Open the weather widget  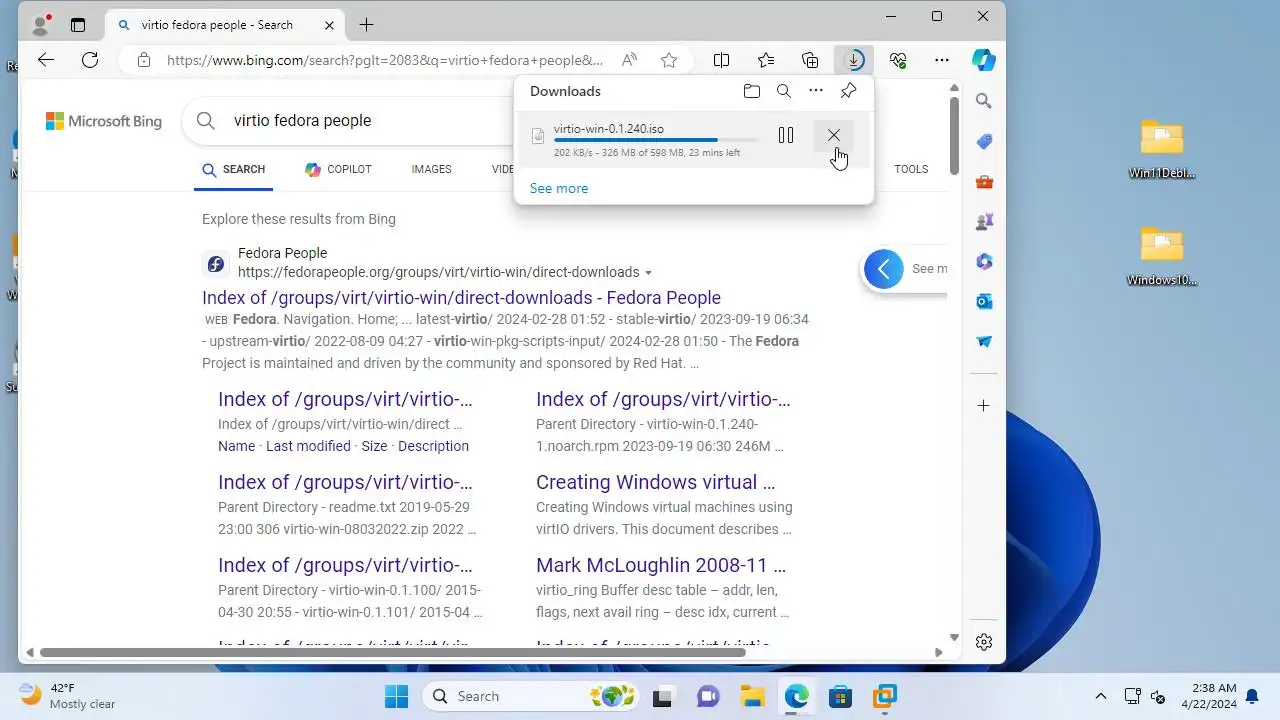(x=67, y=696)
